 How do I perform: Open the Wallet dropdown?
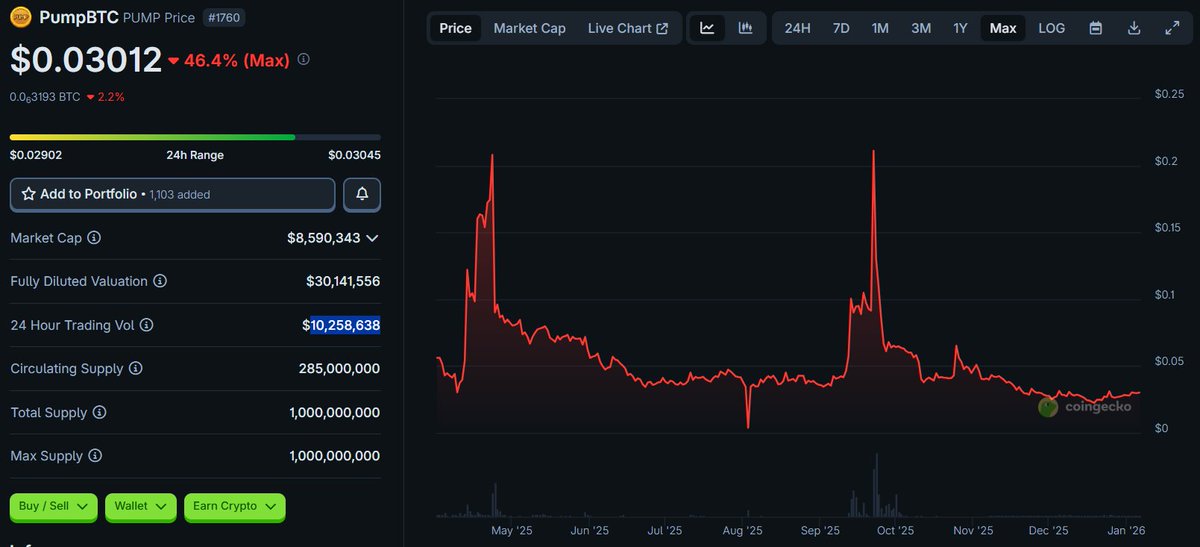(141, 507)
